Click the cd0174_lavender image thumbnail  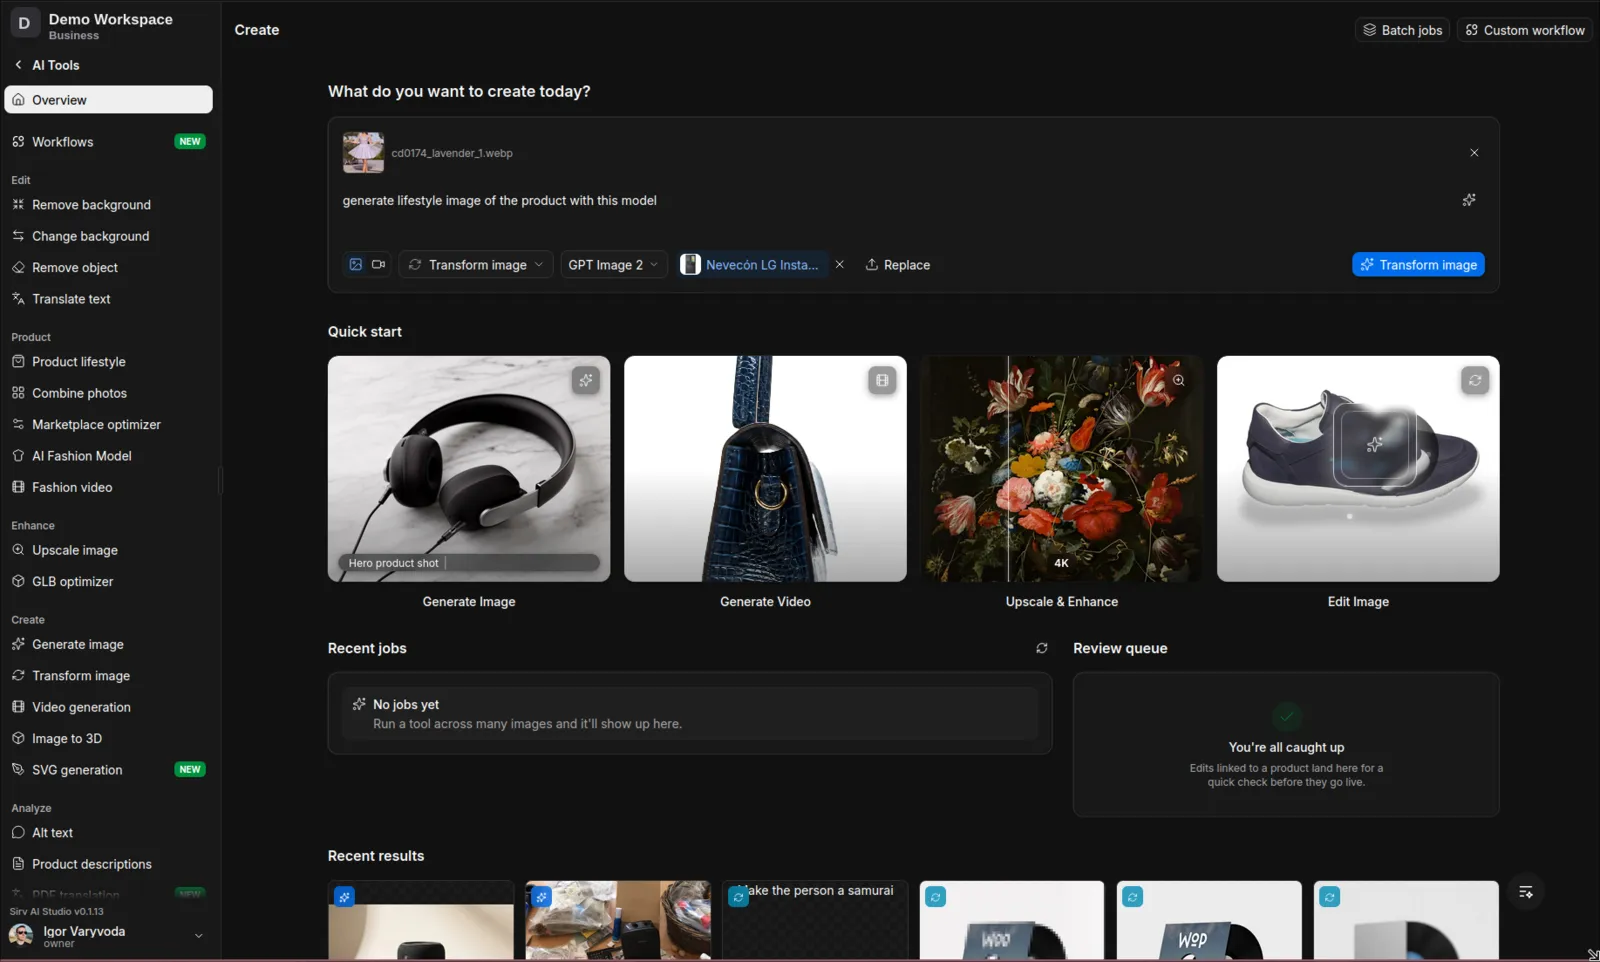tap(363, 153)
